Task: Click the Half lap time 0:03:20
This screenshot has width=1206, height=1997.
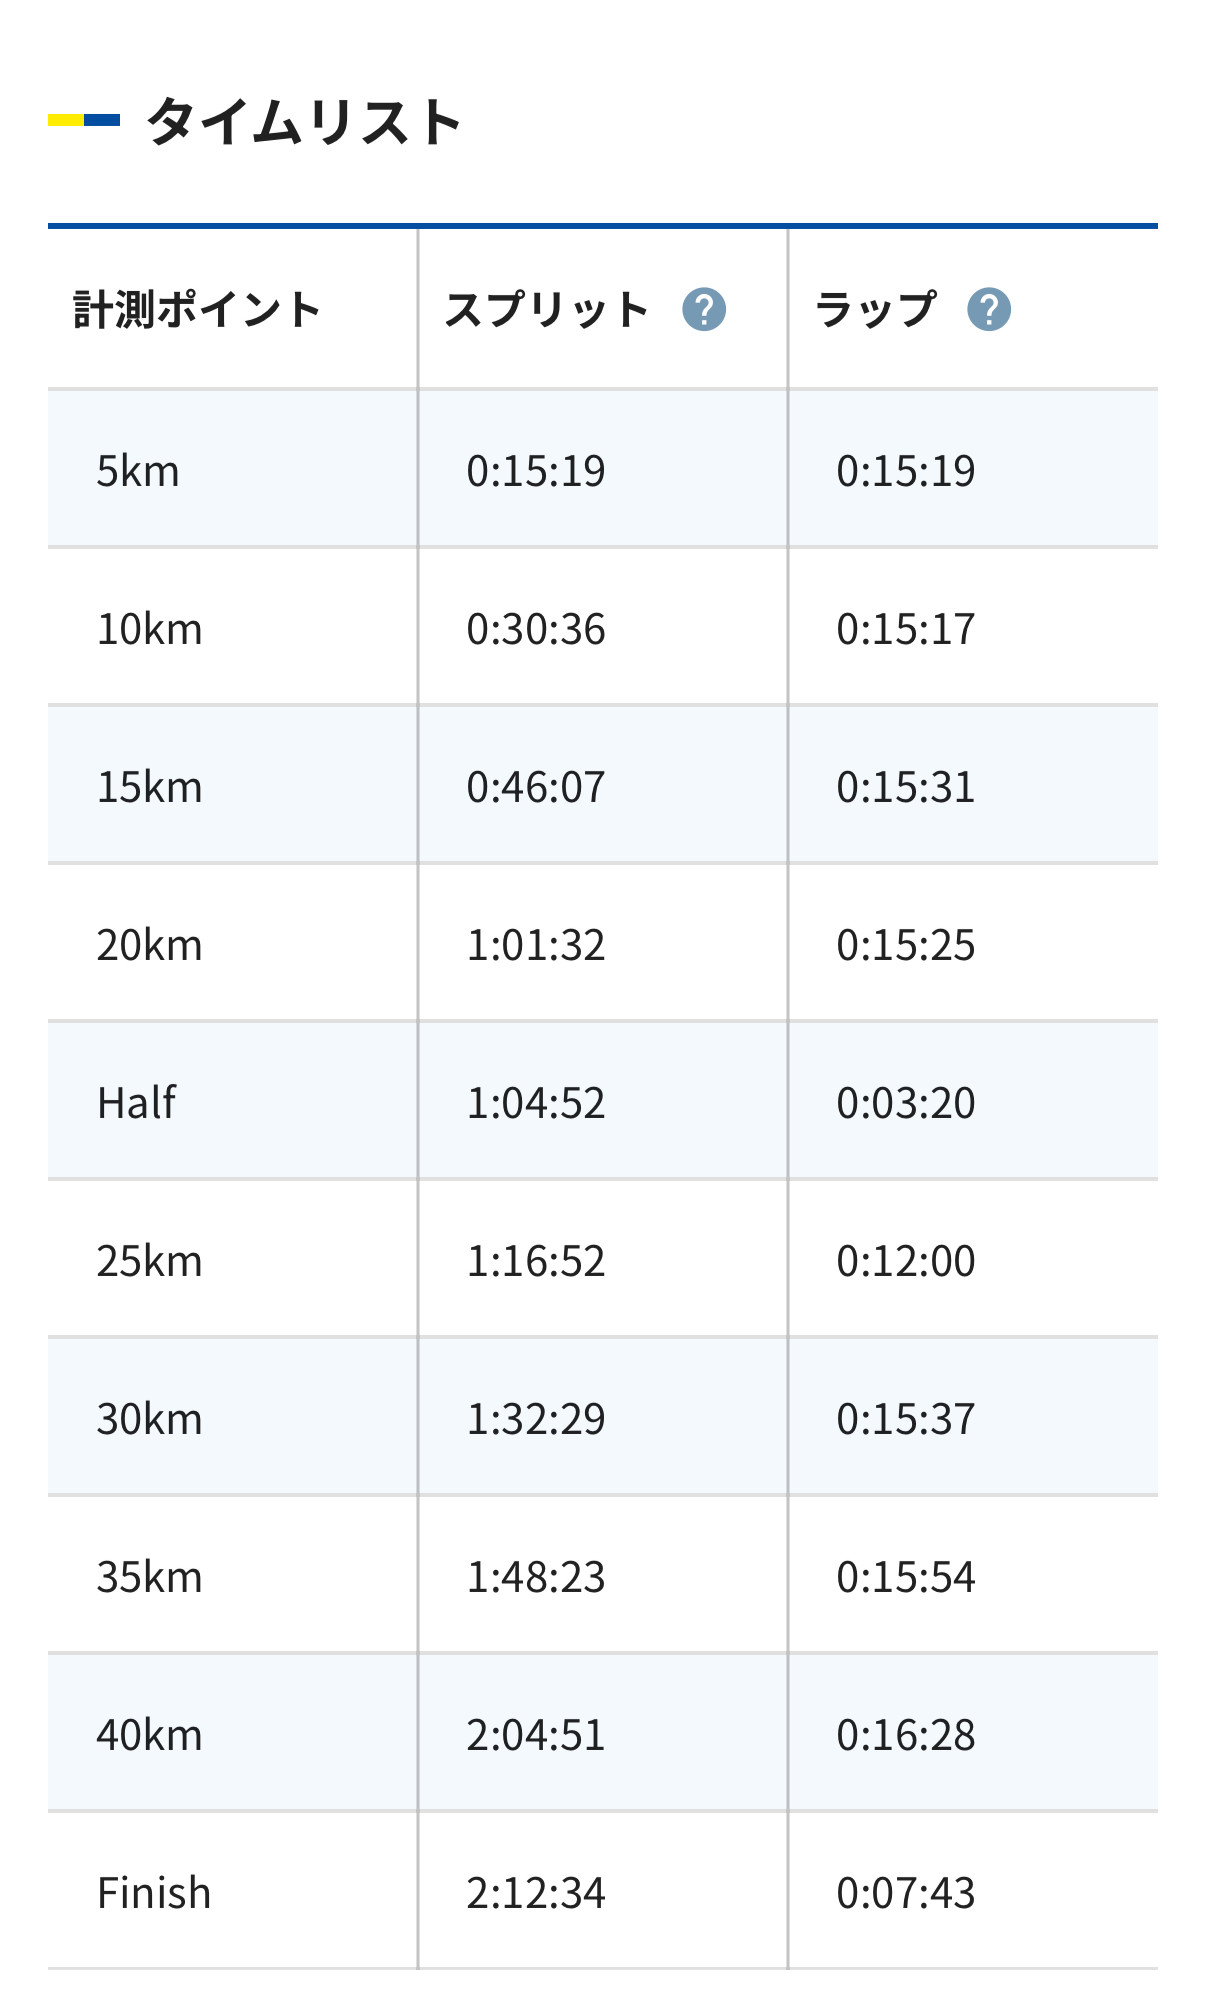Action: 906,1103
